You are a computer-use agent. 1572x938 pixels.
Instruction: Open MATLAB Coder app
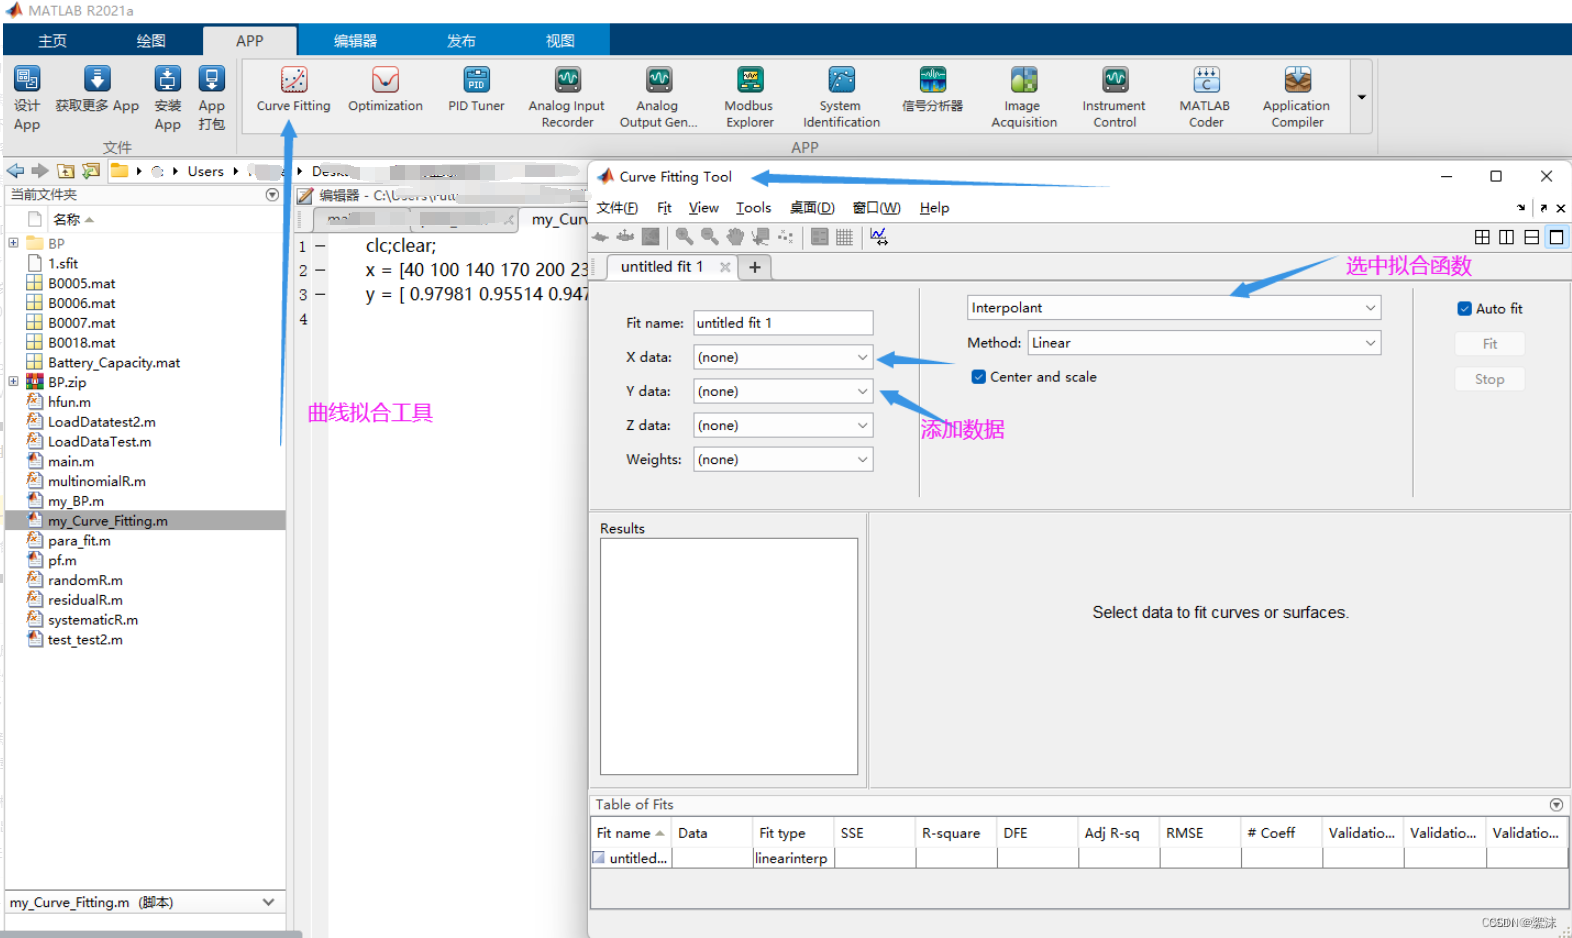[x=1205, y=98]
